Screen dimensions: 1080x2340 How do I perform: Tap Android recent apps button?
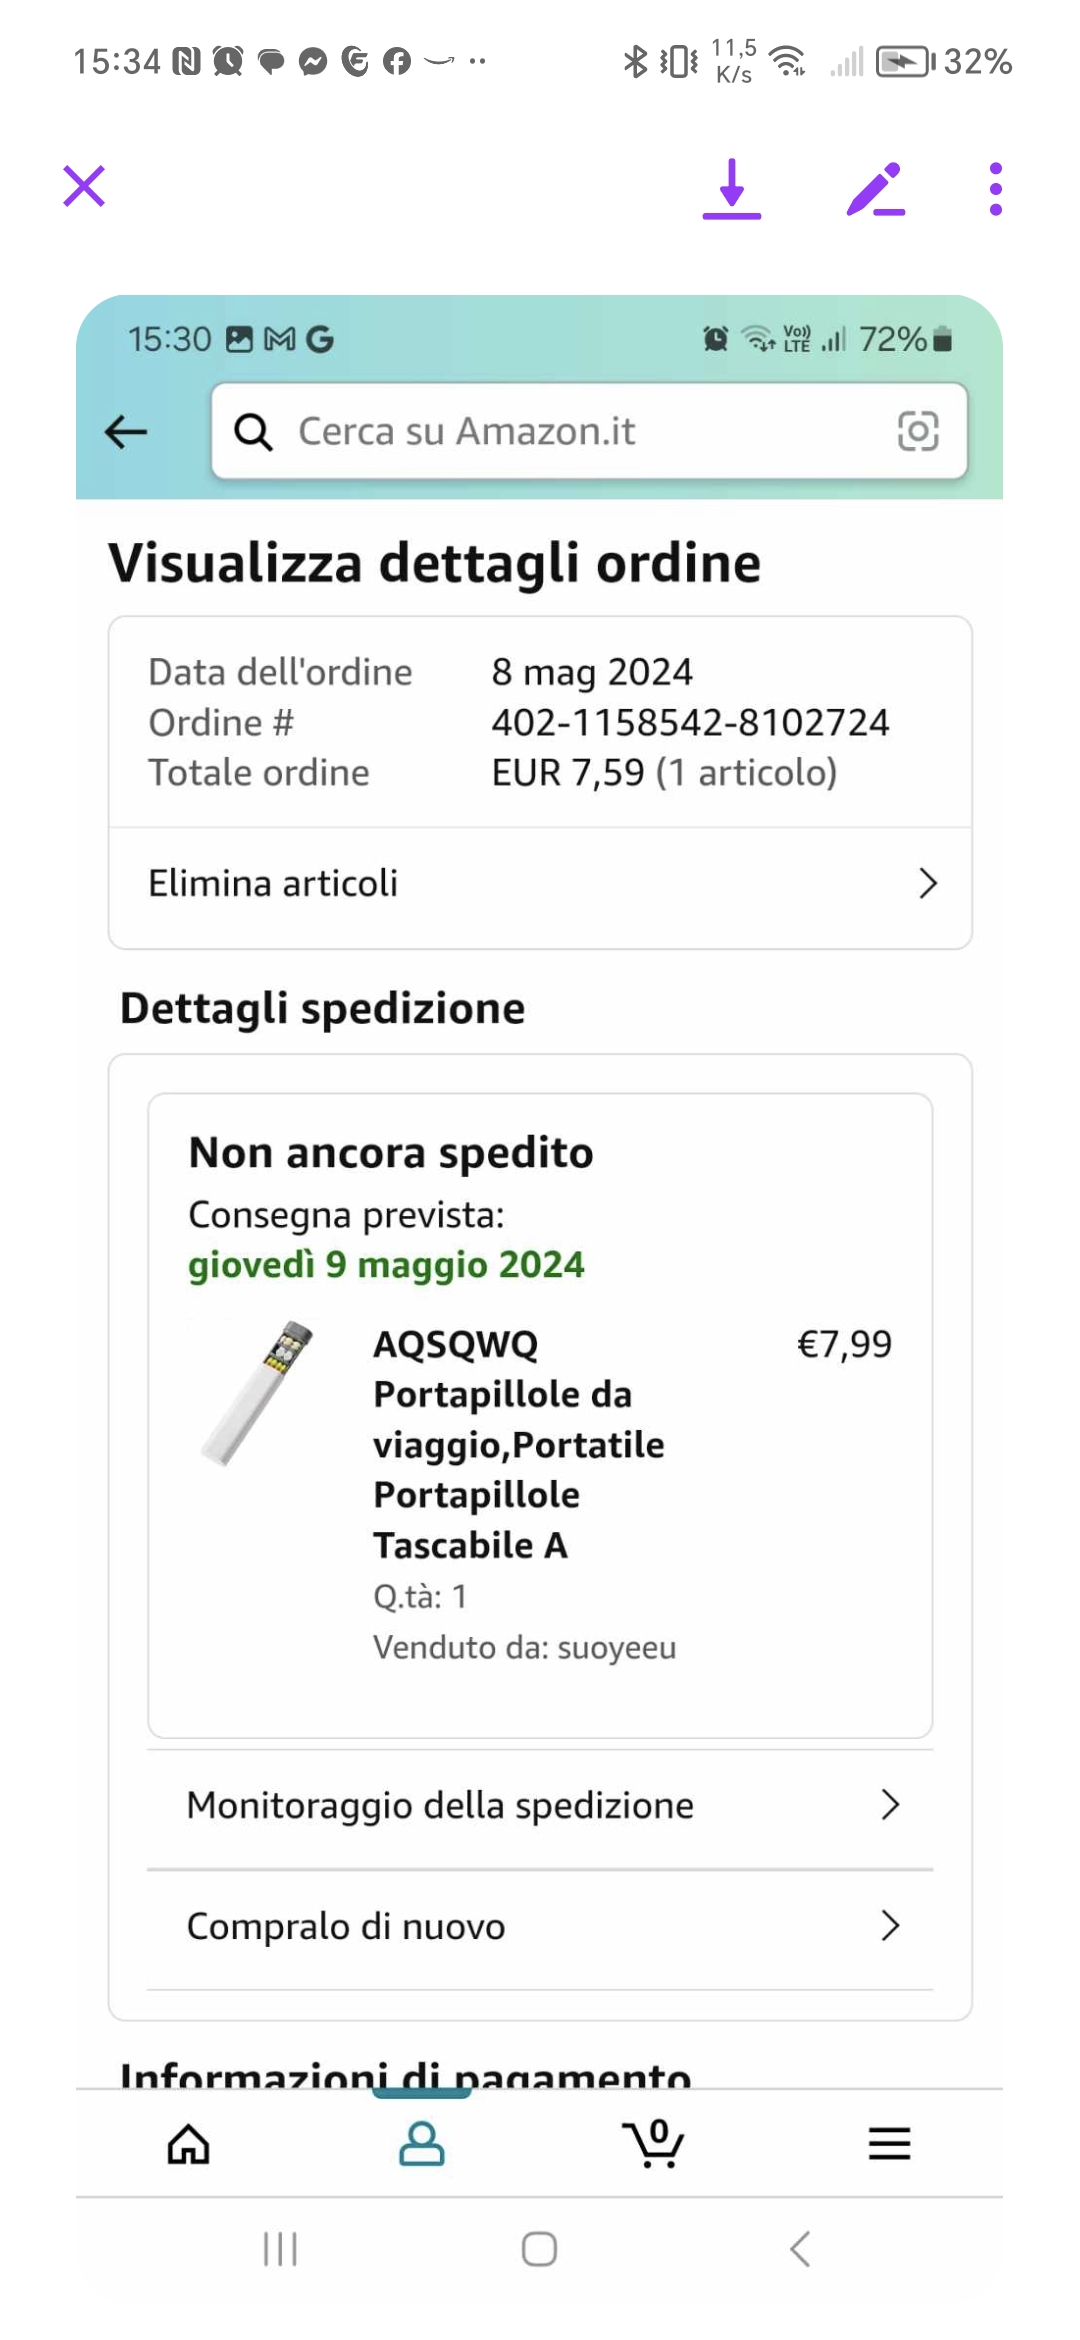click(281, 2250)
